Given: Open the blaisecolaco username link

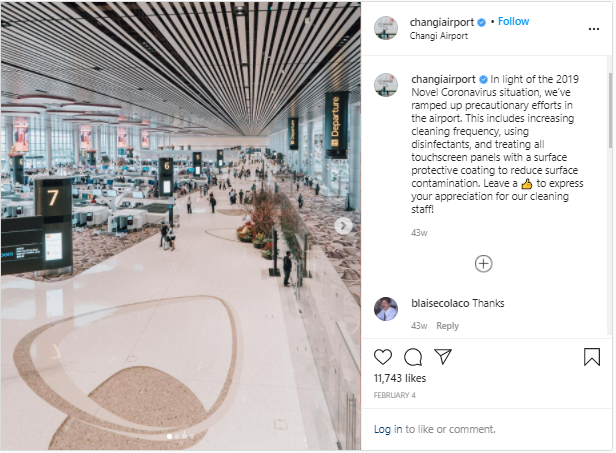Looking at the screenshot, I should coord(440,303).
